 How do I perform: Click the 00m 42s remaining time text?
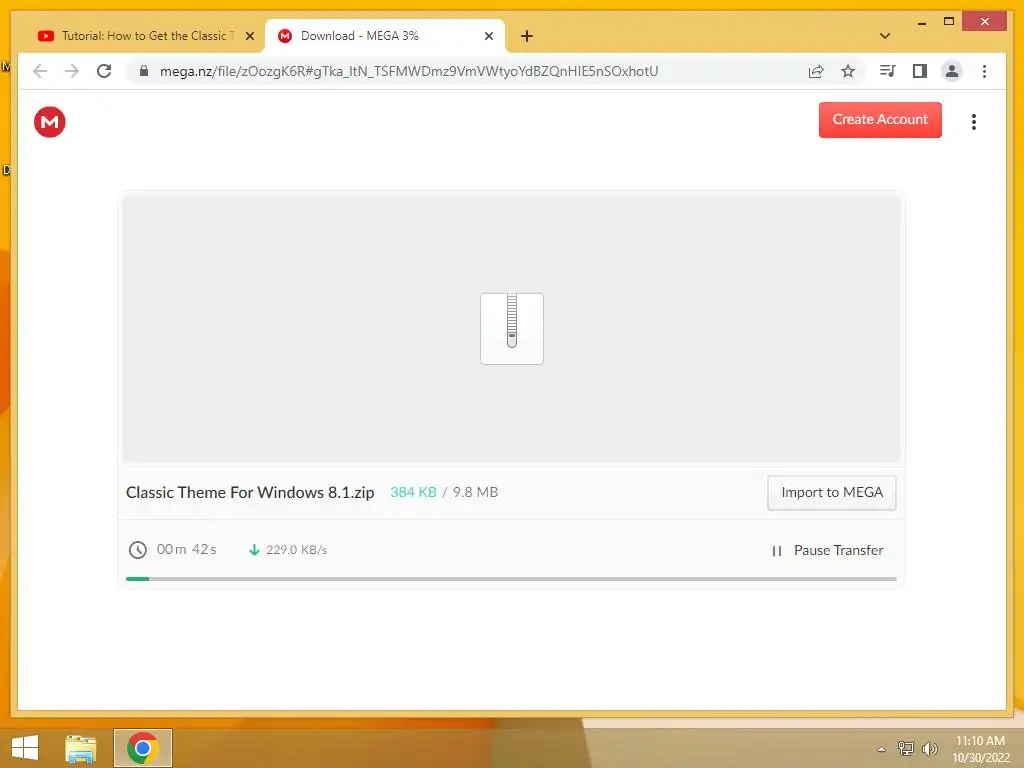pyautogui.click(x=186, y=549)
